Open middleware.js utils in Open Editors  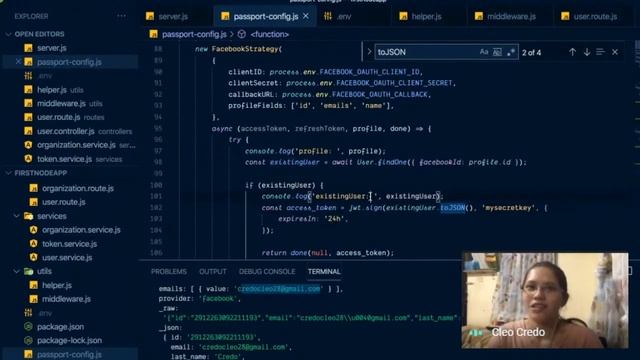coord(69,104)
